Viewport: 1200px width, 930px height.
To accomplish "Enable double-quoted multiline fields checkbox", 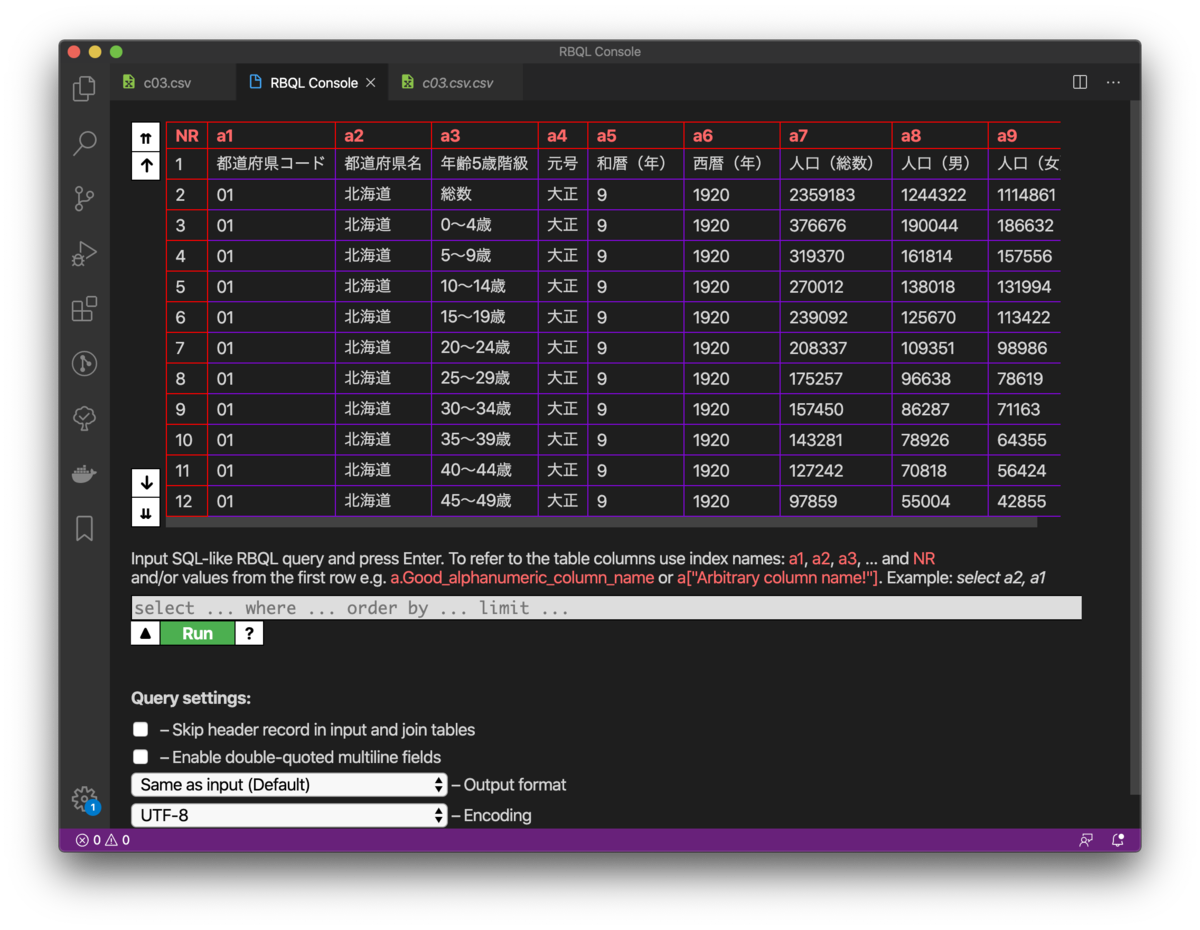I will tap(141, 757).
